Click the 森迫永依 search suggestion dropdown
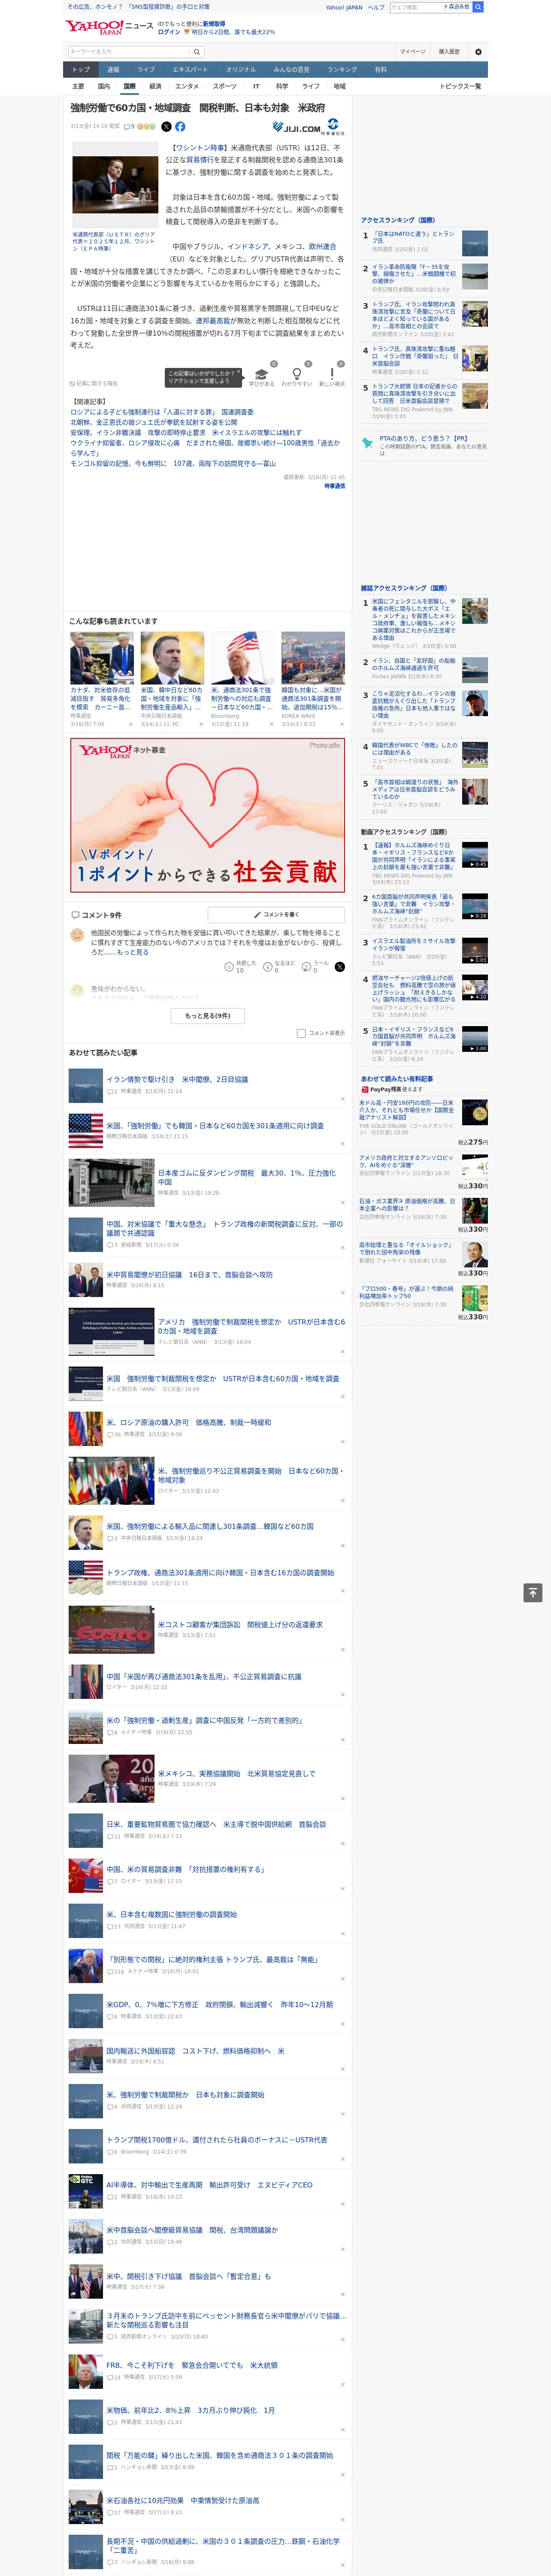 pos(458,7)
